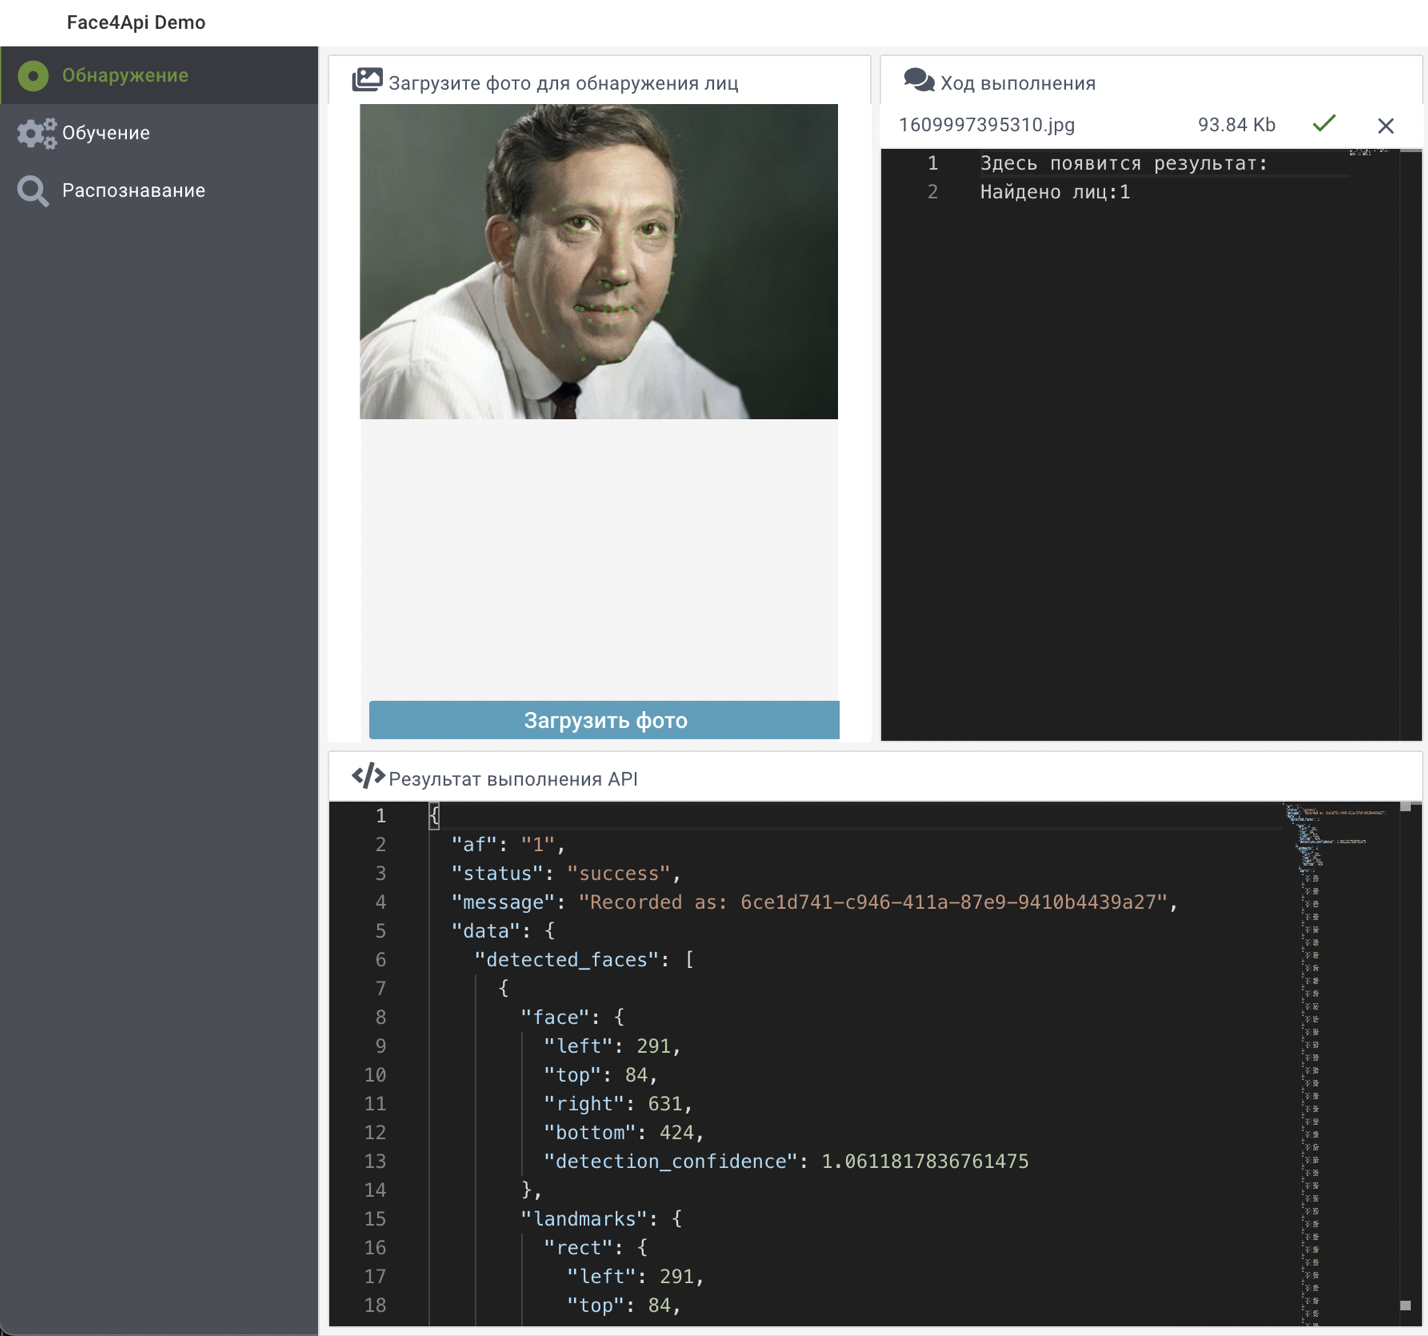Click line number 9 in API result gutter
This screenshot has height=1336, width=1428.
[x=381, y=1046]
